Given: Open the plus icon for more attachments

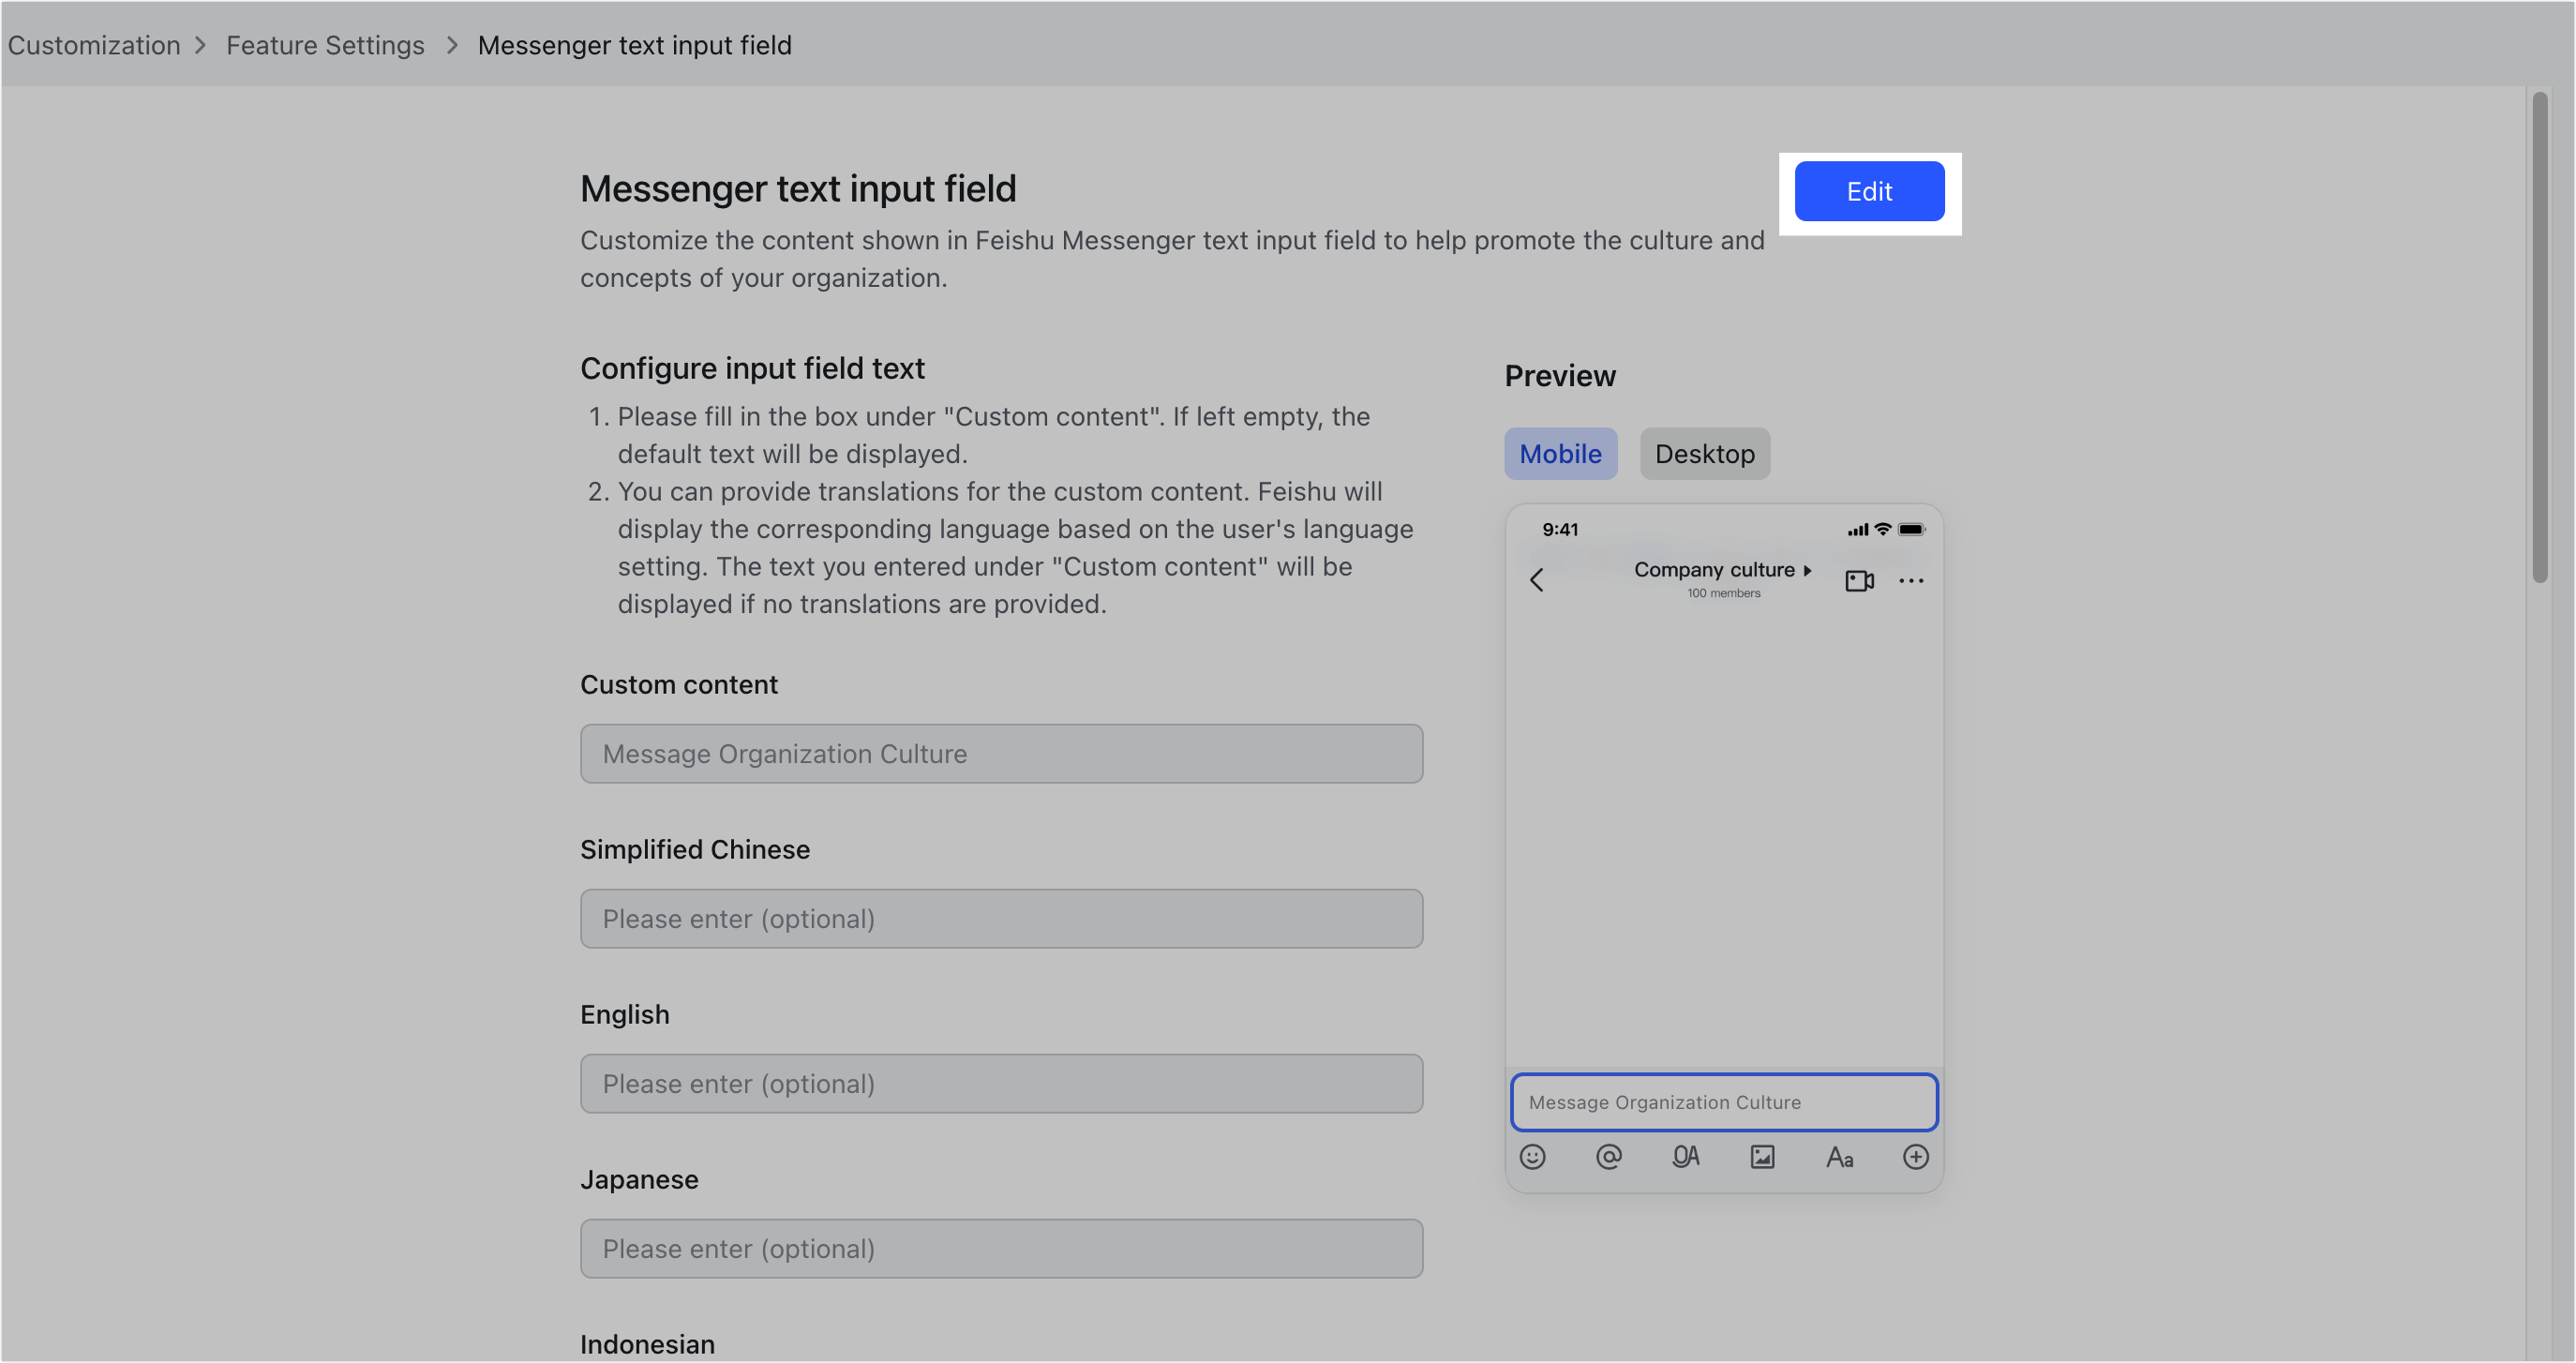Looking at the screenshot, I should [x=1916, y=1157].
